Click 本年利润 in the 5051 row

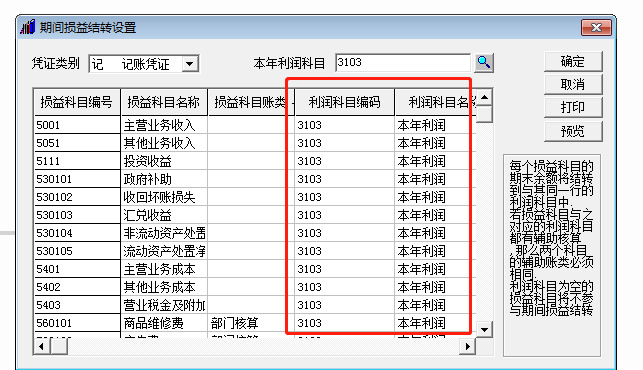(x=436, y=143)
